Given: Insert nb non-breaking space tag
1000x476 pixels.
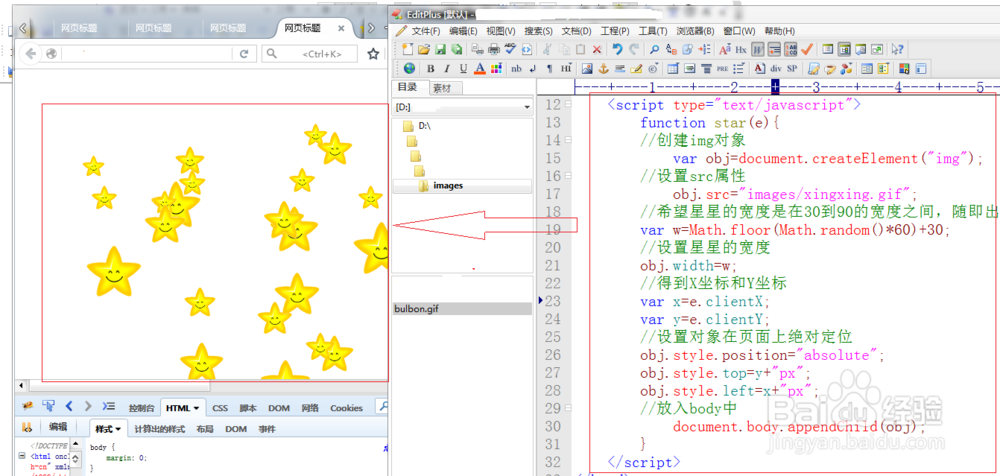Looking at the screenshot, I should coord(516,68).
